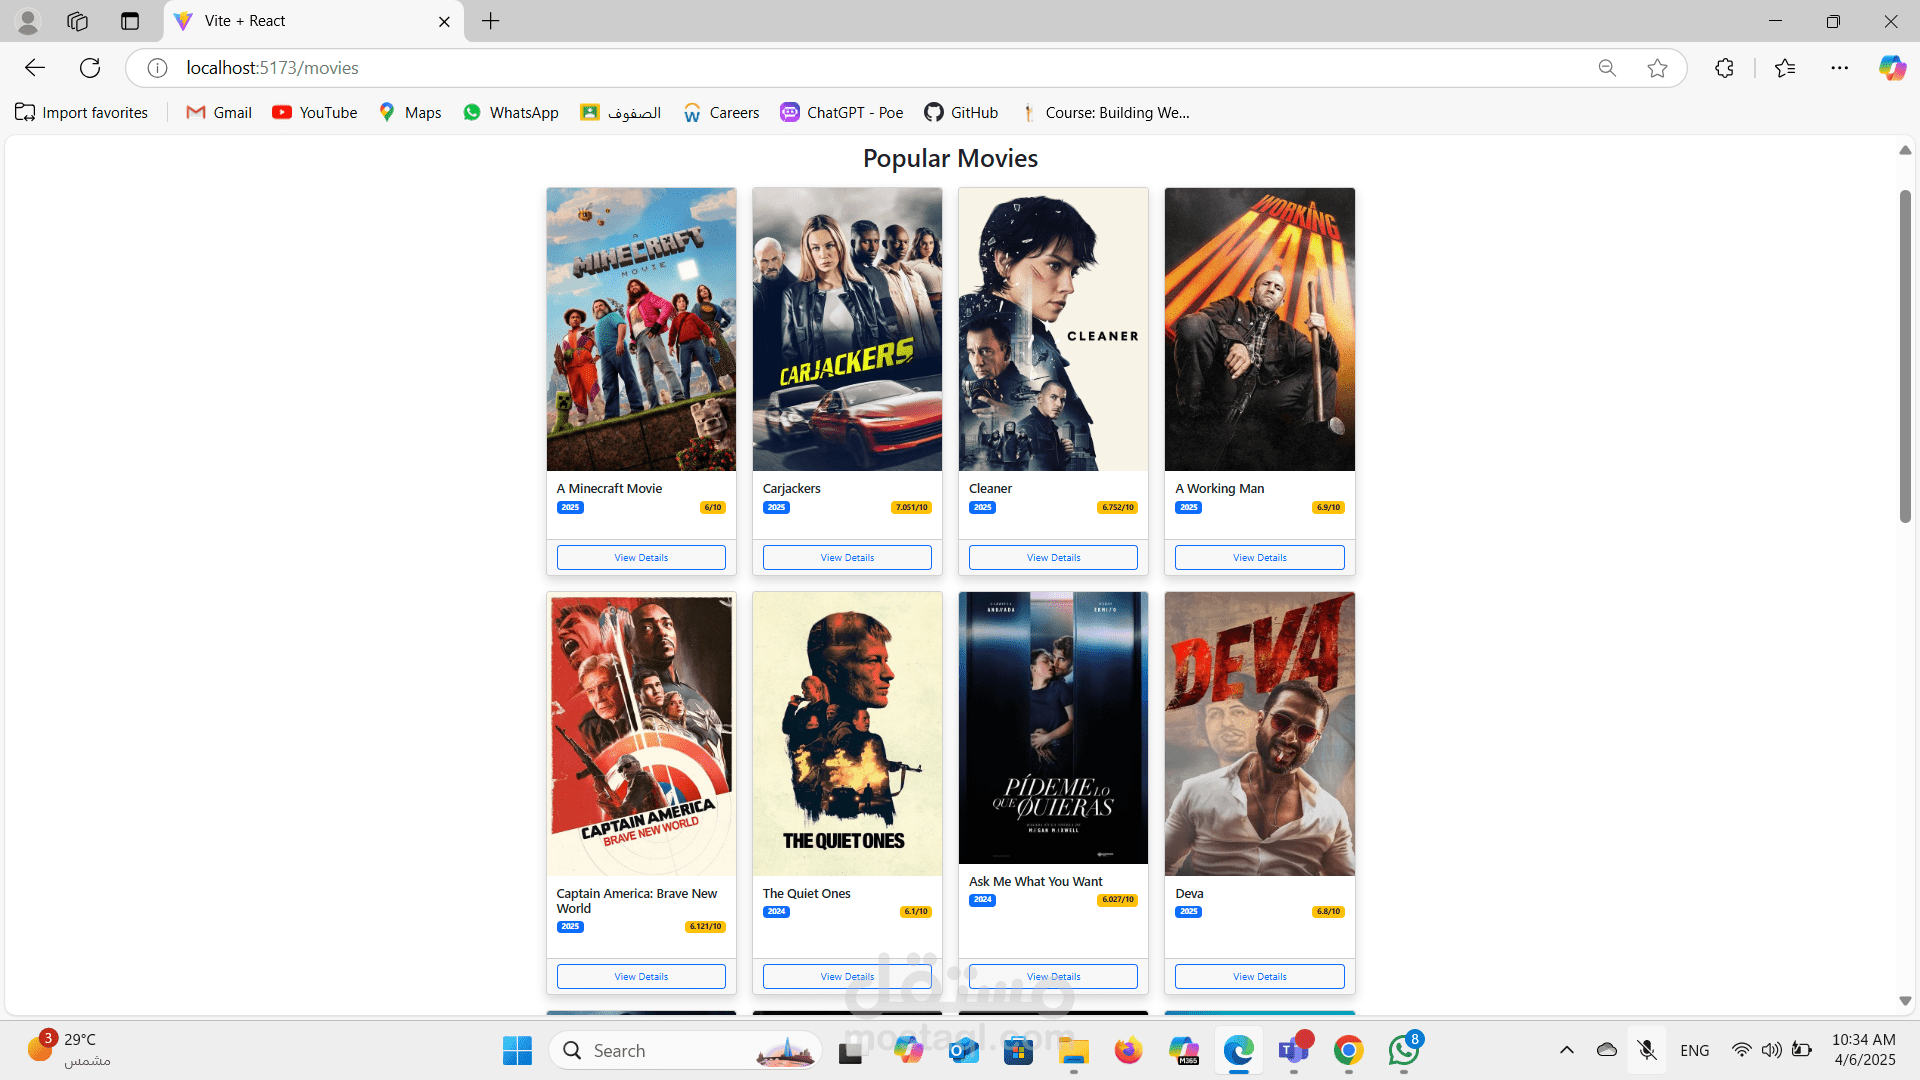
Task: Add page to favorites with star icon
Action: [x=1657, y=68]
